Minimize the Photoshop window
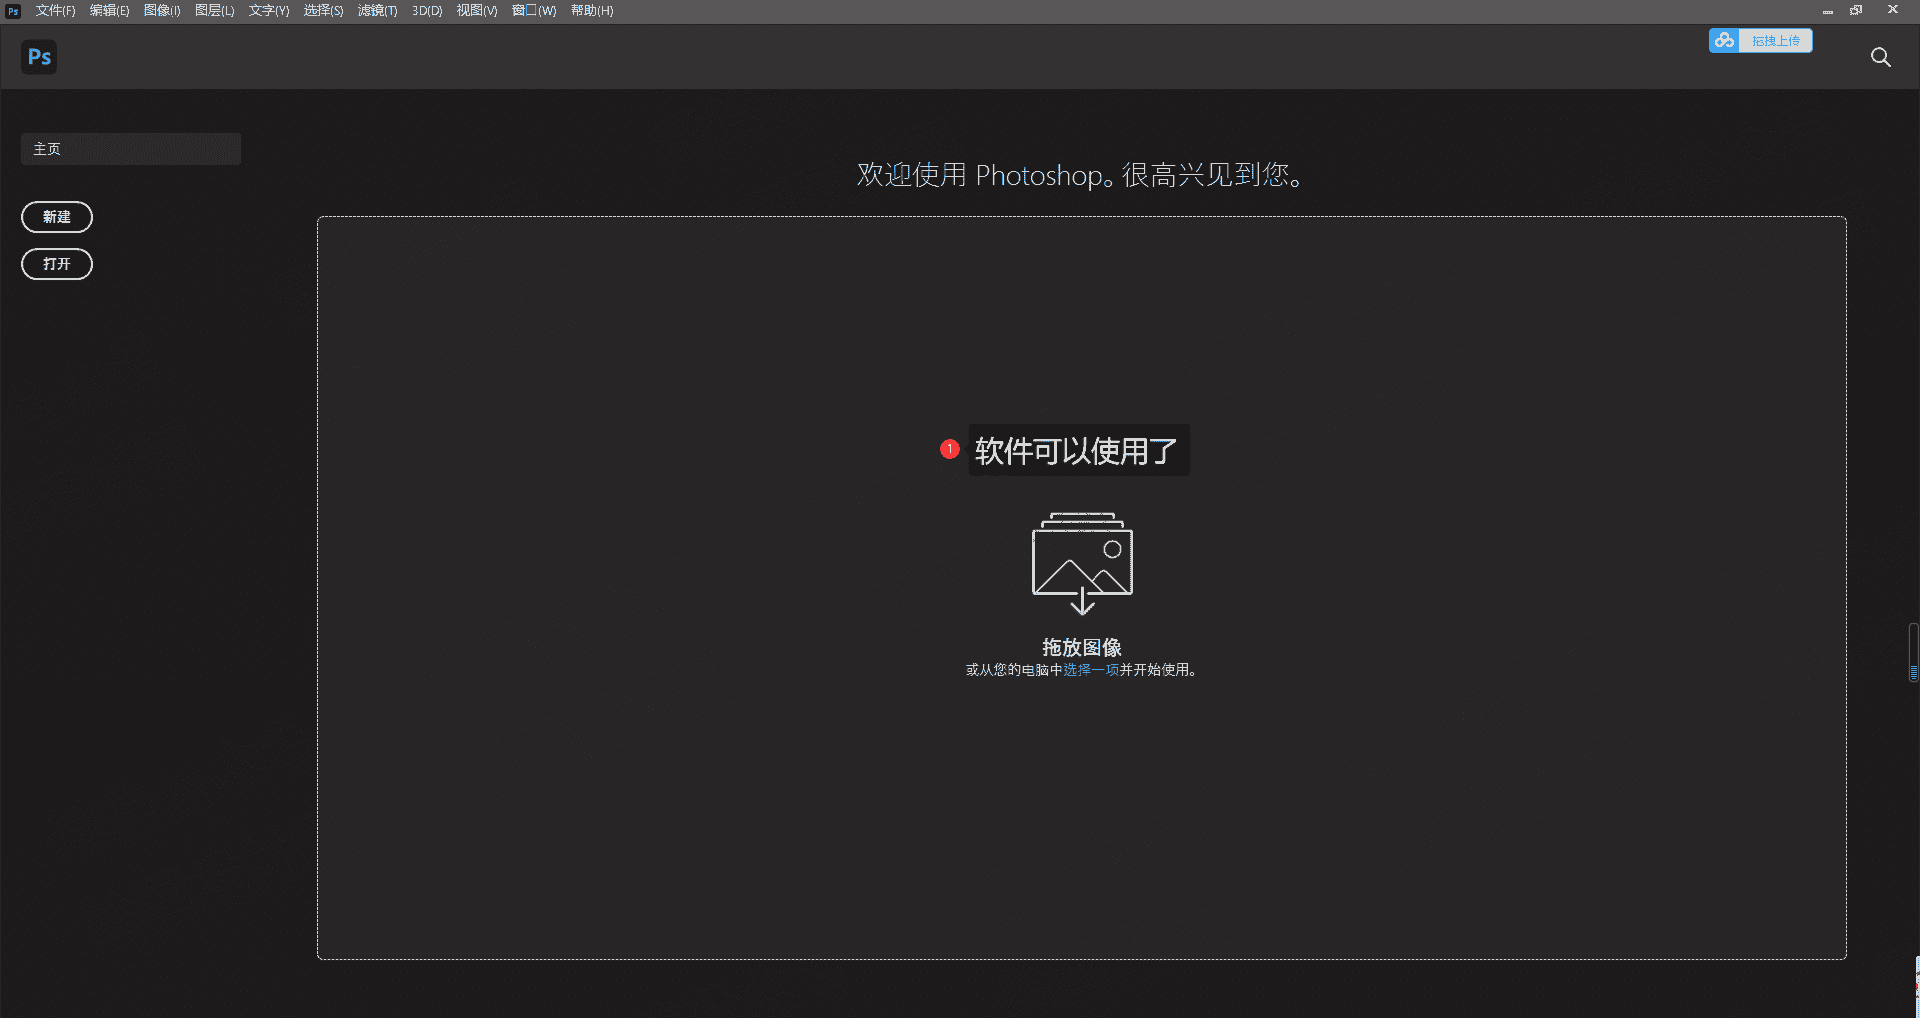1920x1018 pixels. (1828, 11)
